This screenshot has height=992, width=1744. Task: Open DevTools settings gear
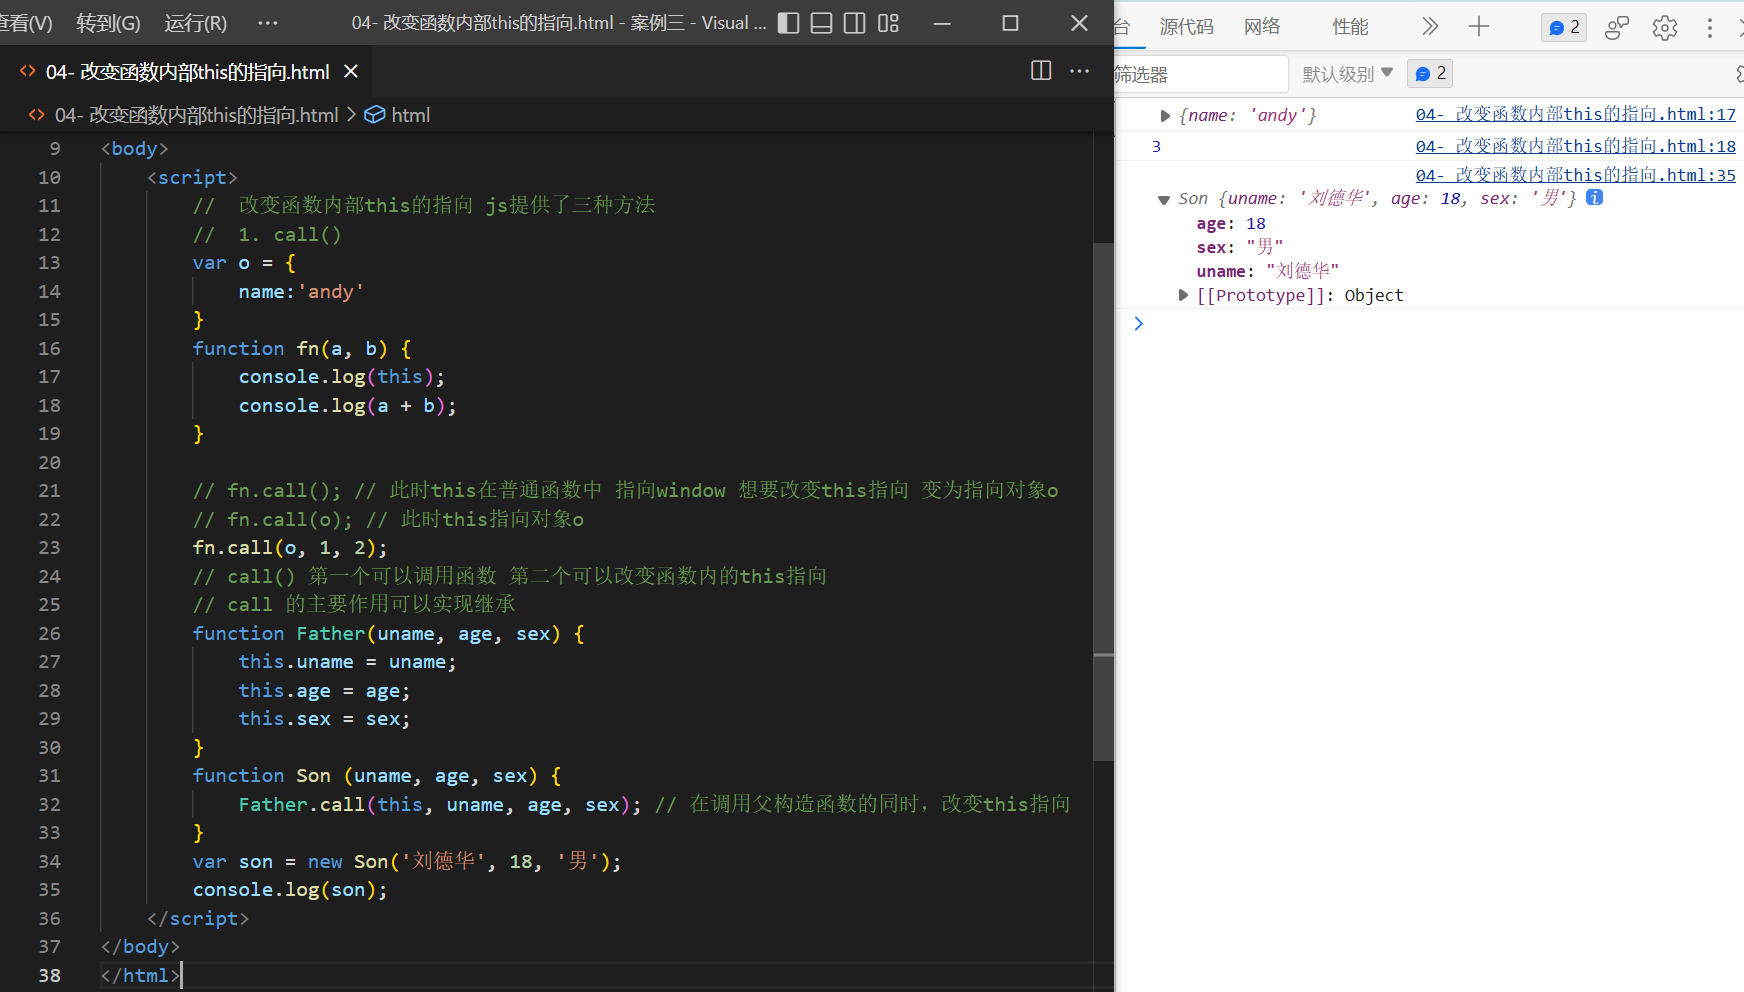[1665, 28]
